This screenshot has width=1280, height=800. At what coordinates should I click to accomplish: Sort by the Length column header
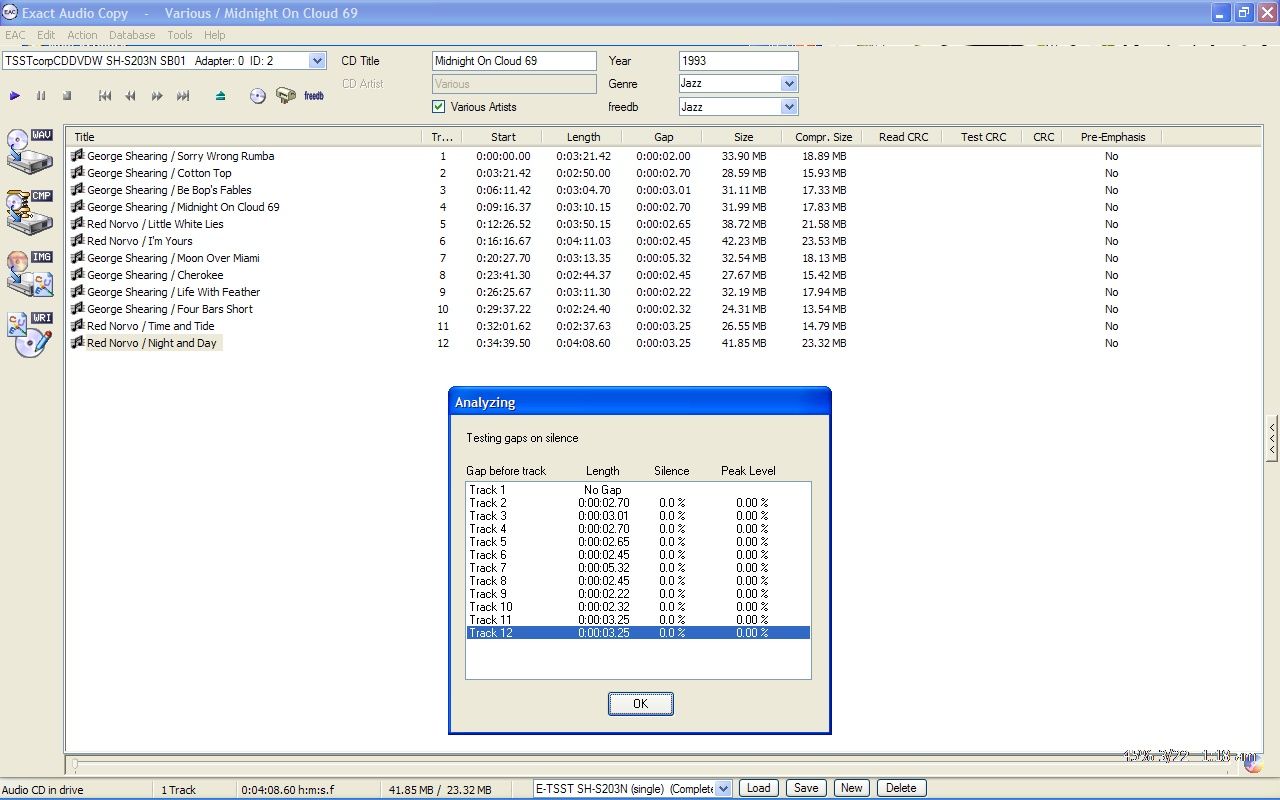click(x=582, y=137)
